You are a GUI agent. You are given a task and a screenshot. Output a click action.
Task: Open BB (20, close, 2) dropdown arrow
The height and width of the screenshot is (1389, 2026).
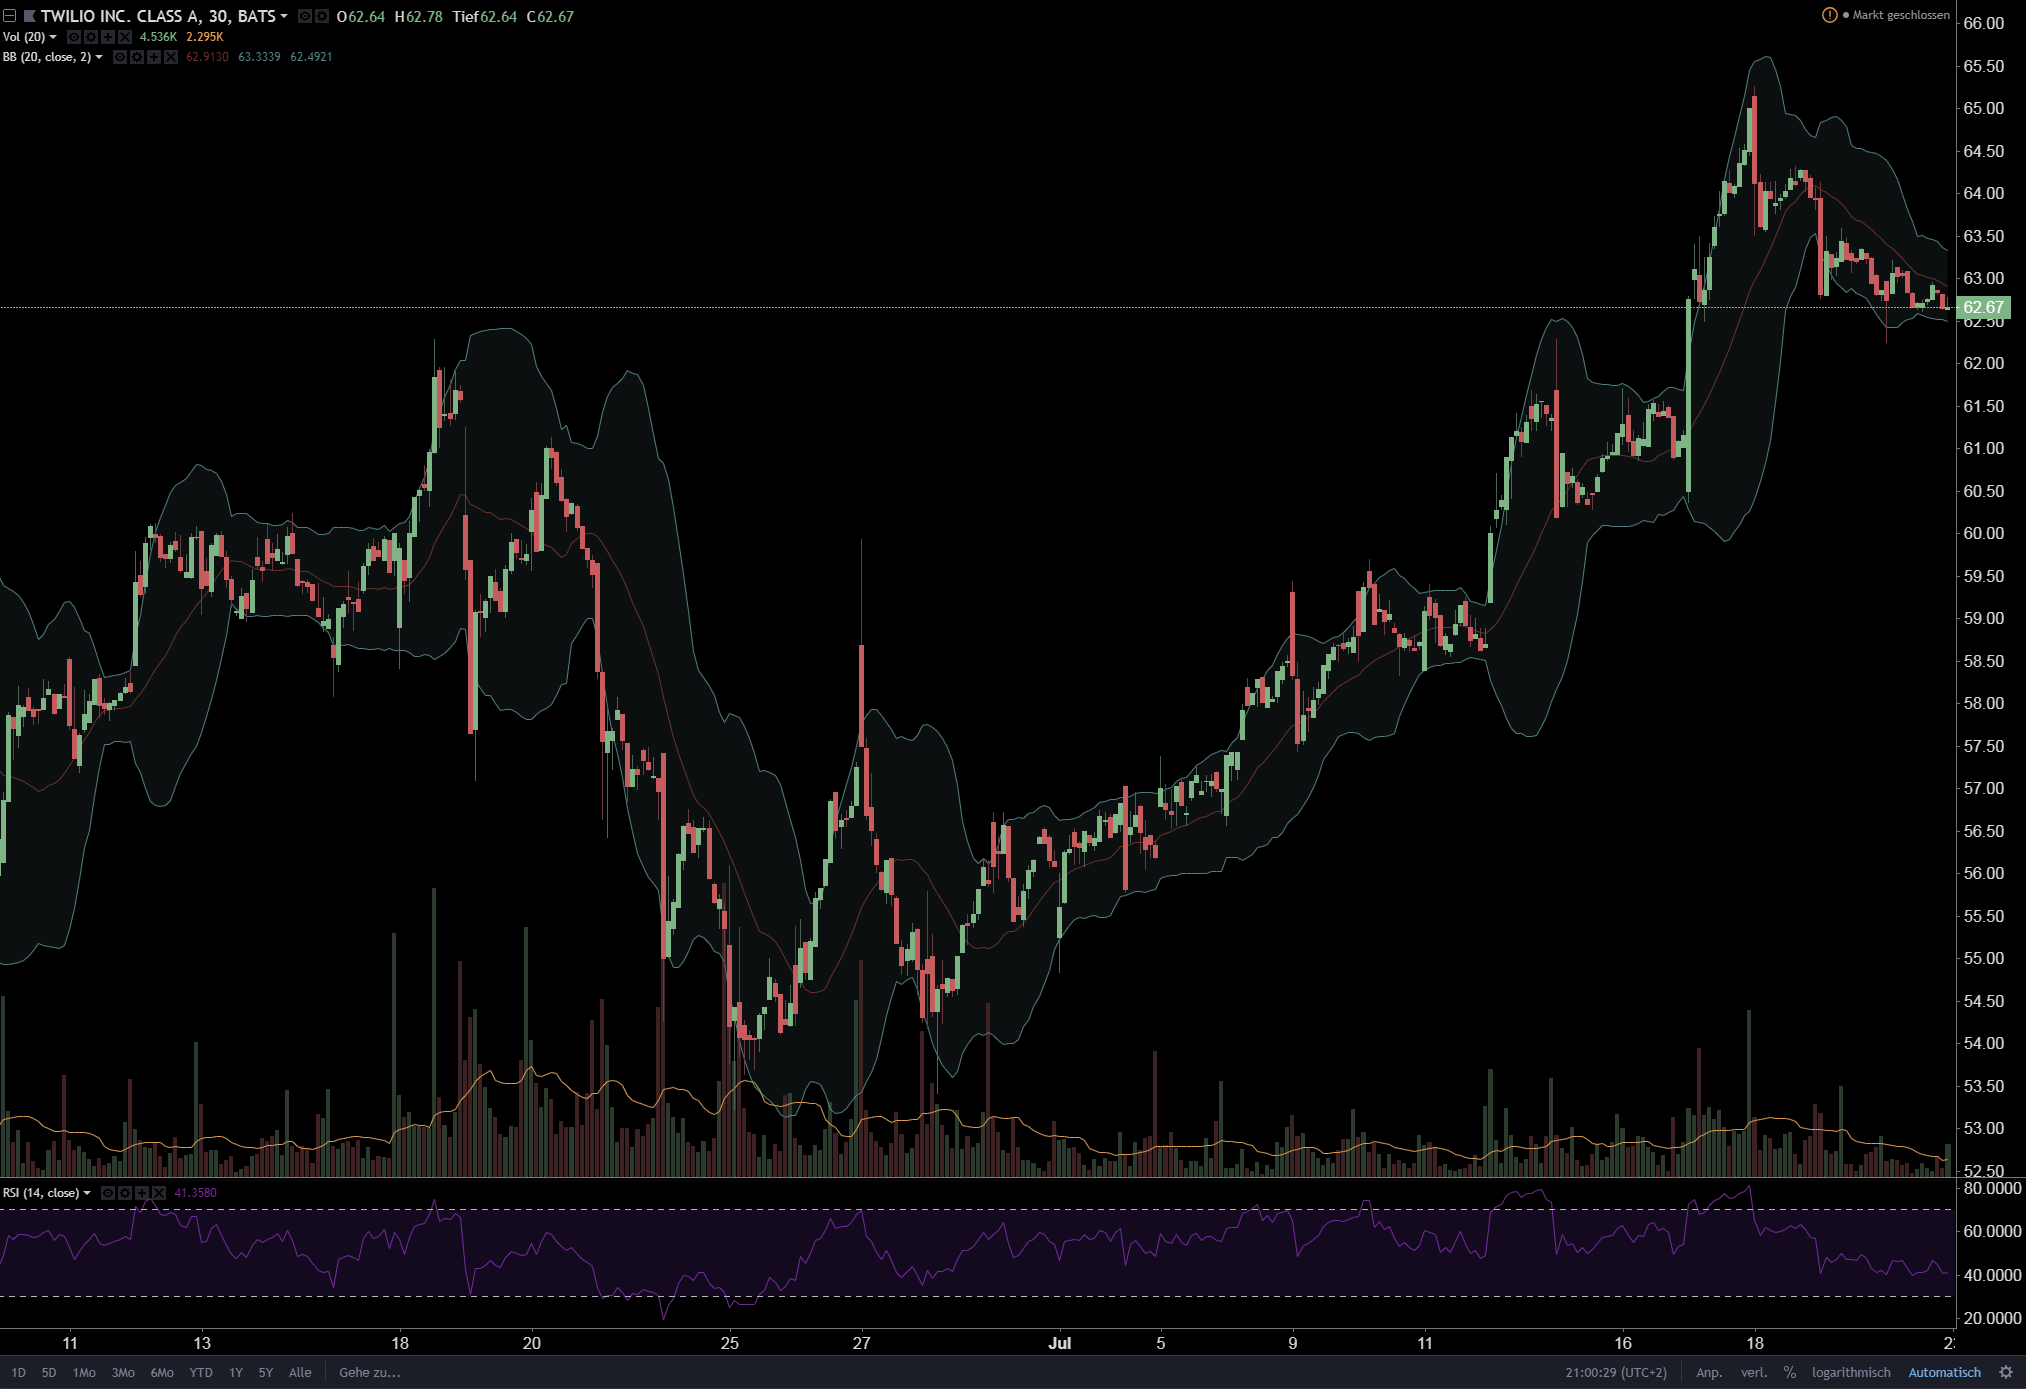click(x=99, y=57)
